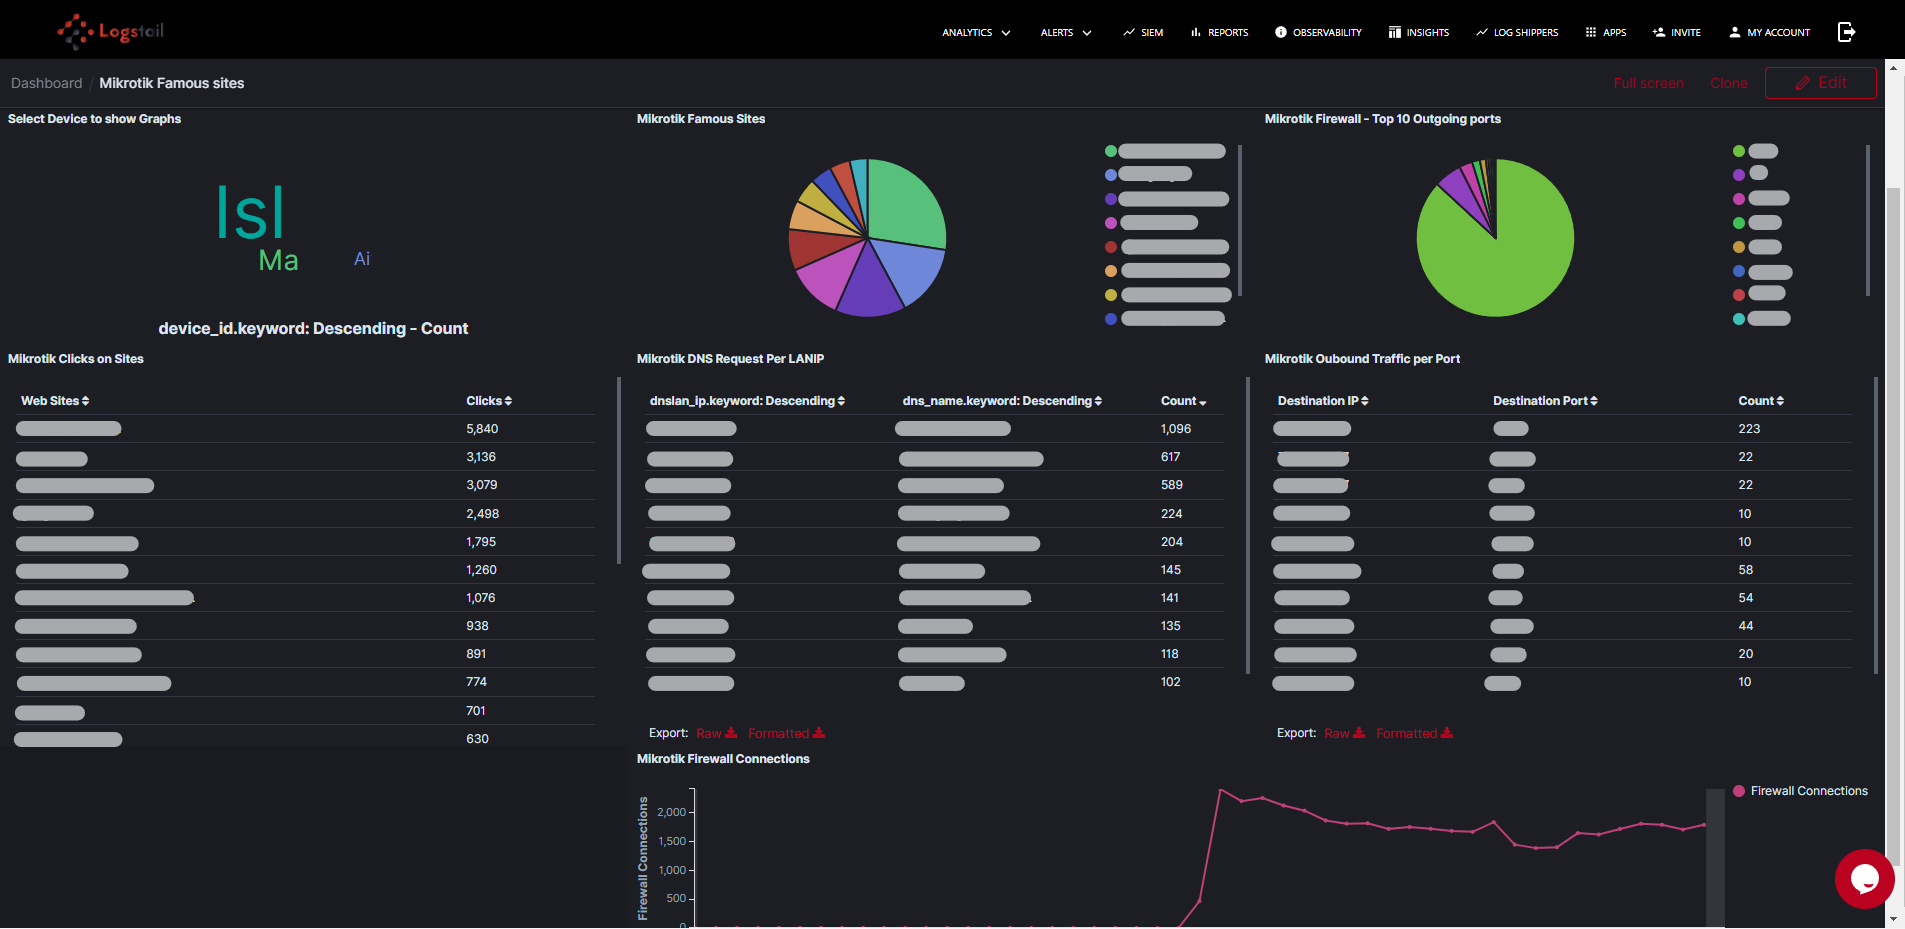The width and height of the screenshot is (1905, 929).
Task: Open the Observability menu item
Action: [x=1318, y=32]
